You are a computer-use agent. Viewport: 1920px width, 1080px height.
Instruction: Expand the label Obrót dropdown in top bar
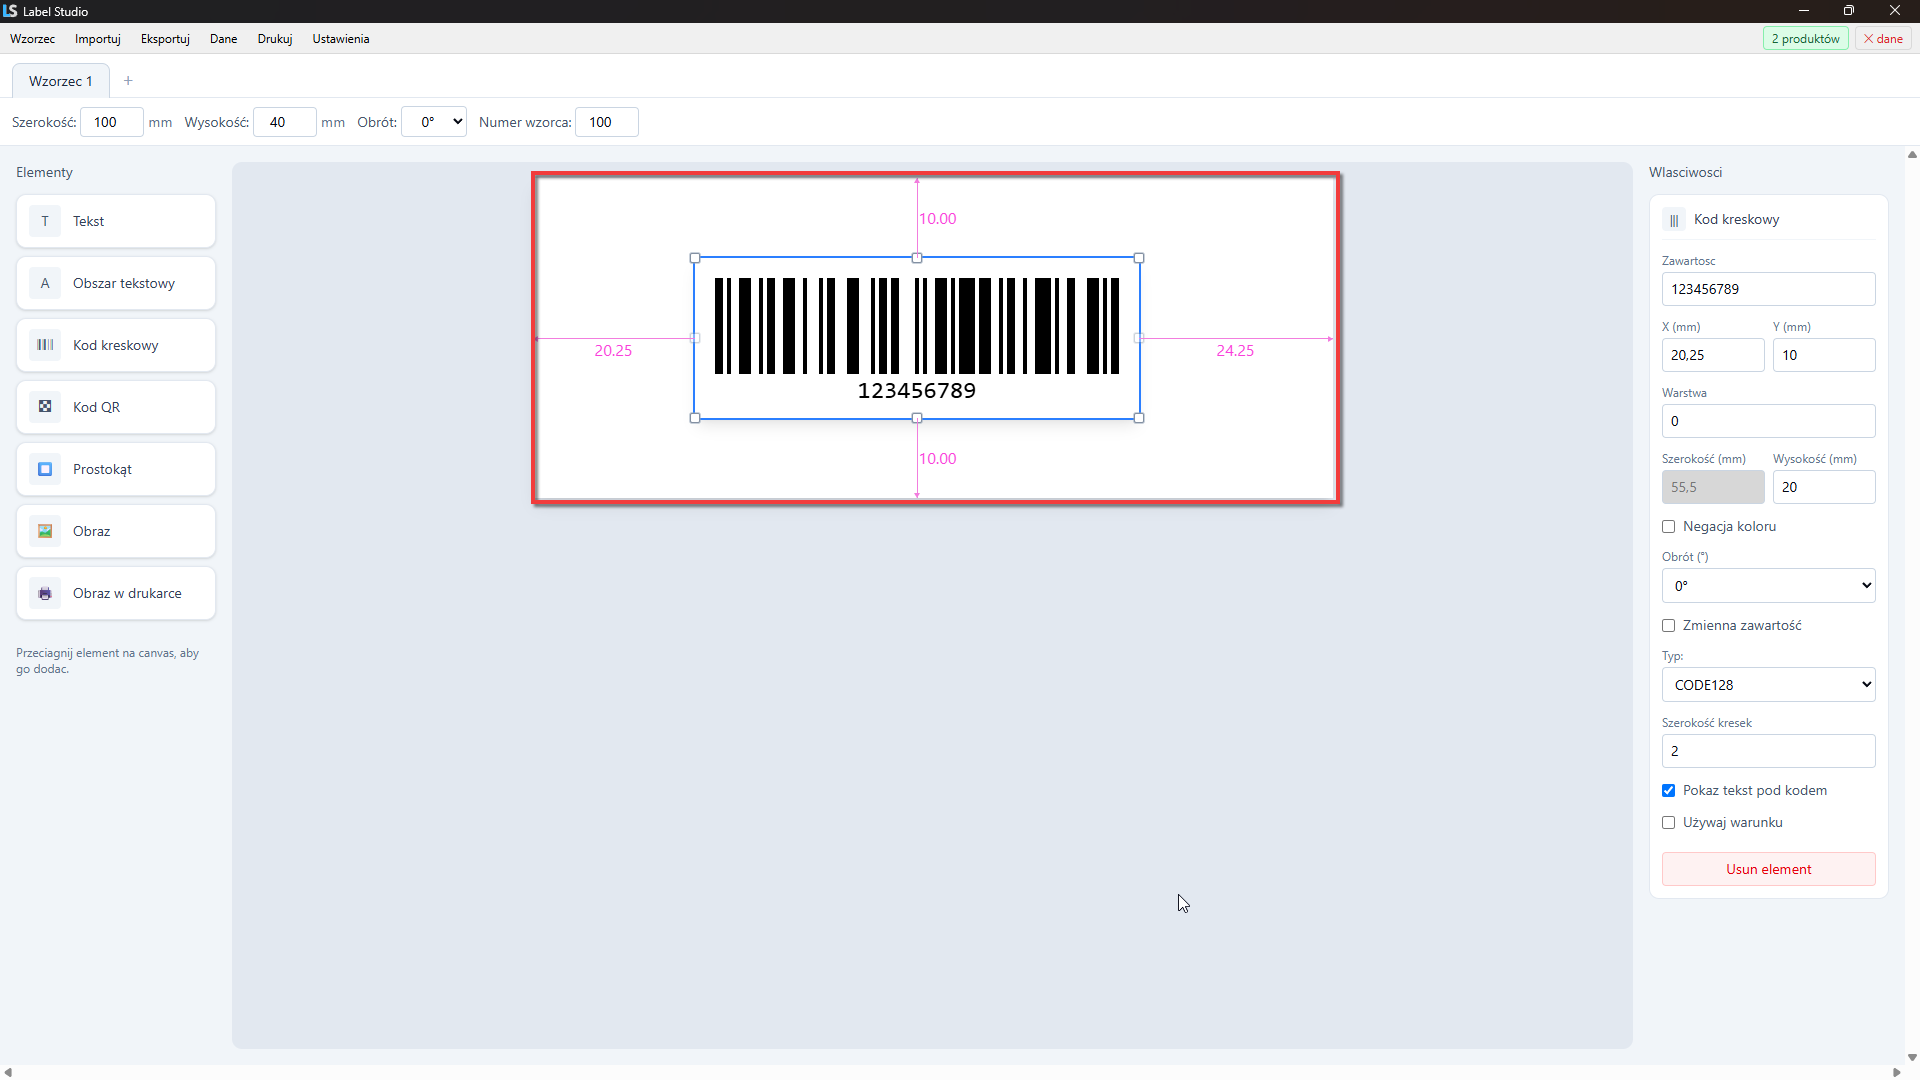click(434, 122)
